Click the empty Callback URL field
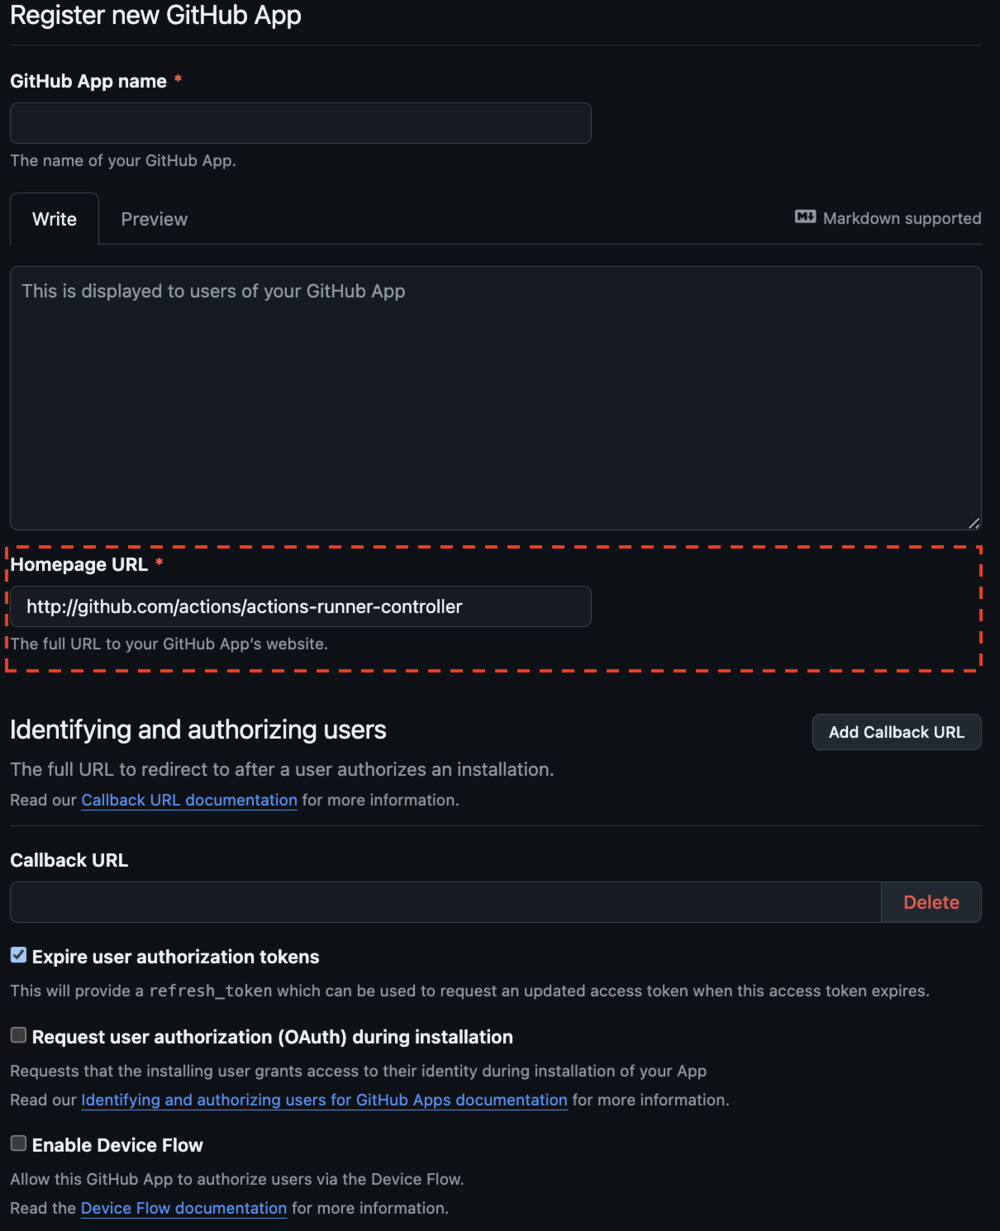1000x1231 pixels. coord(445,902)
